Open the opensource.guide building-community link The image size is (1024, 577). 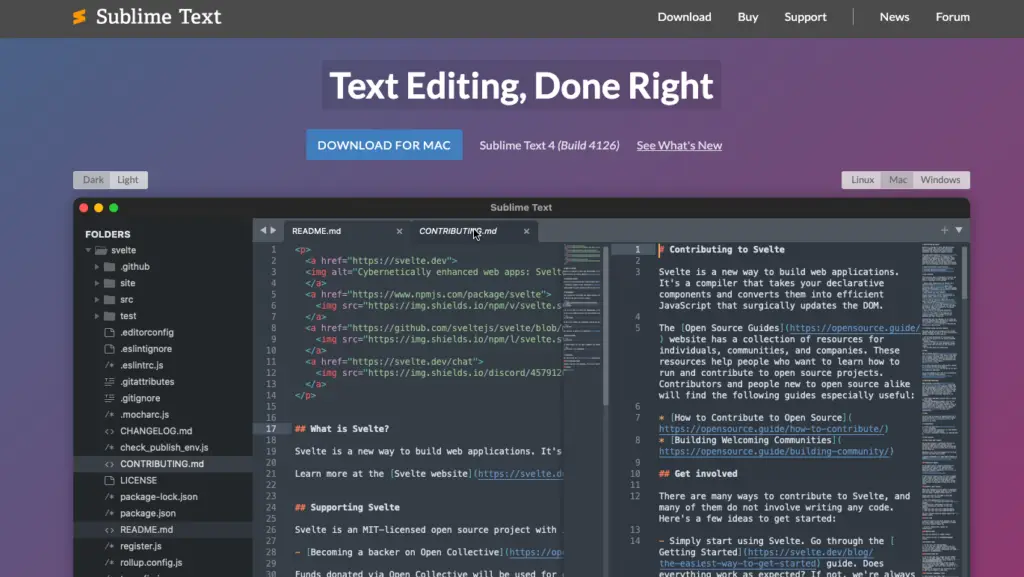click(x=775, y=451)
